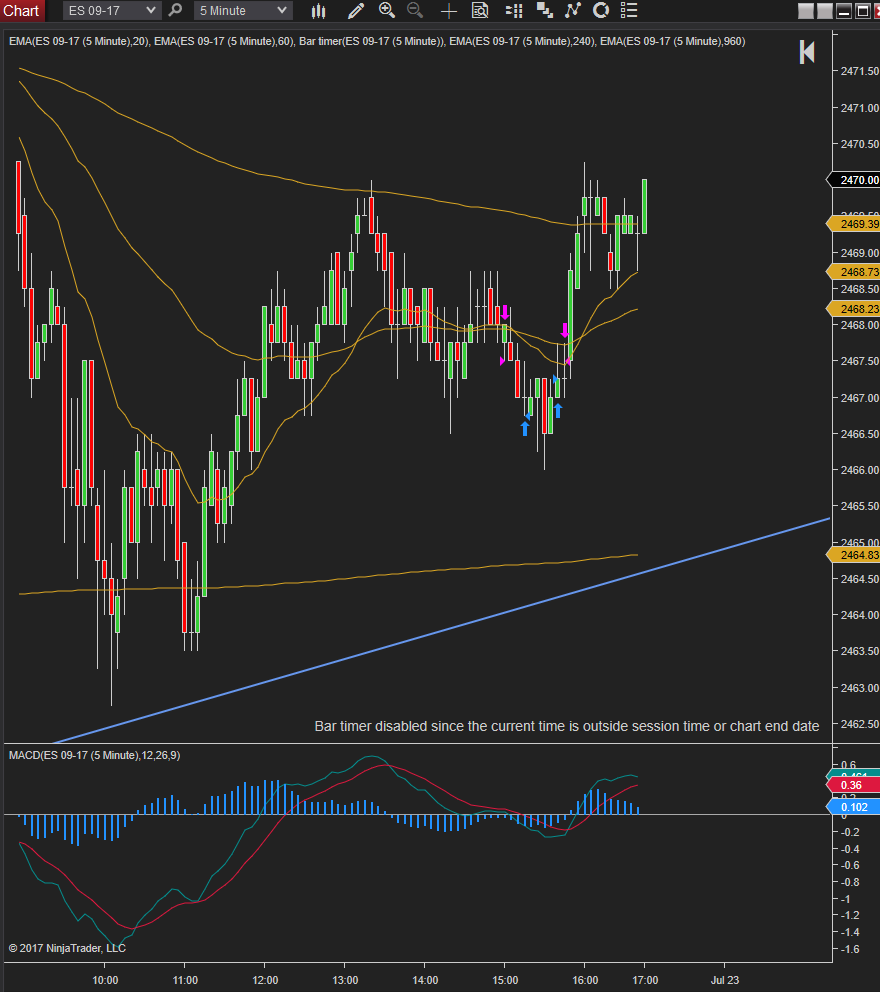
Task: Click the 2468.23 EMA price marker
Action: (853, 309)
